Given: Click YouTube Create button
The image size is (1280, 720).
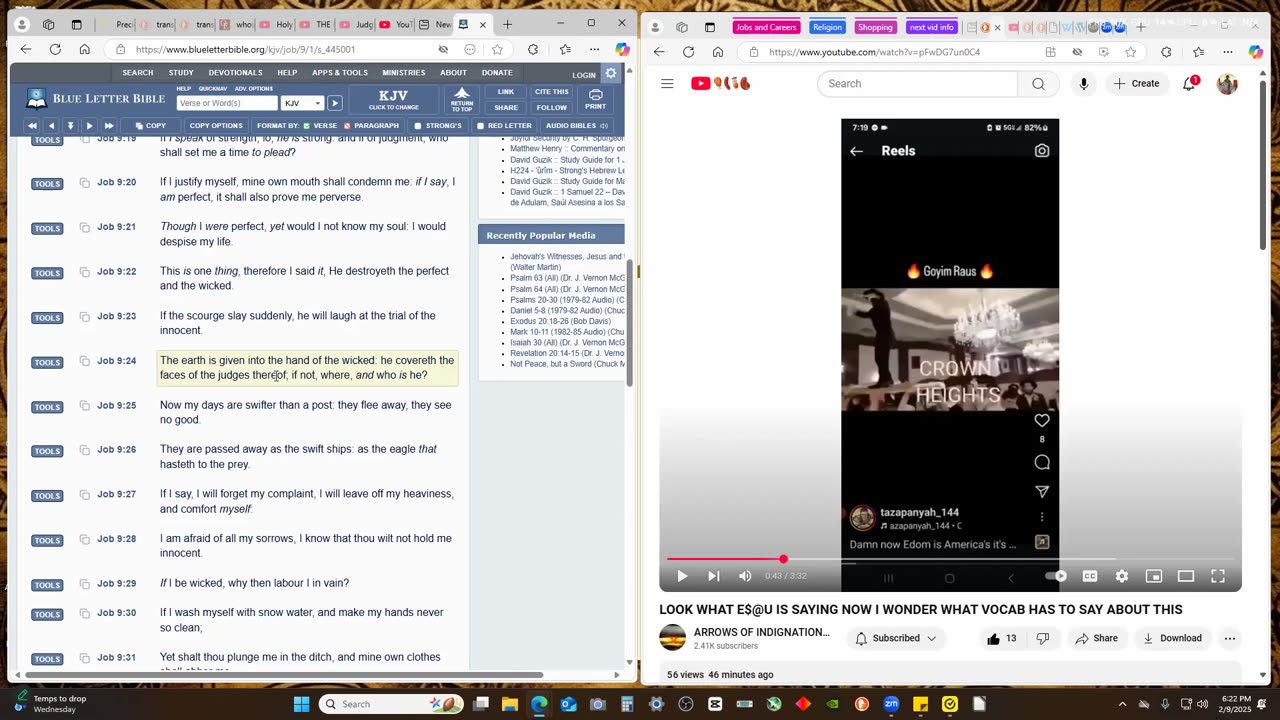Looking at the screenshot, I should pyautogui.click(x=1136, y=84).
